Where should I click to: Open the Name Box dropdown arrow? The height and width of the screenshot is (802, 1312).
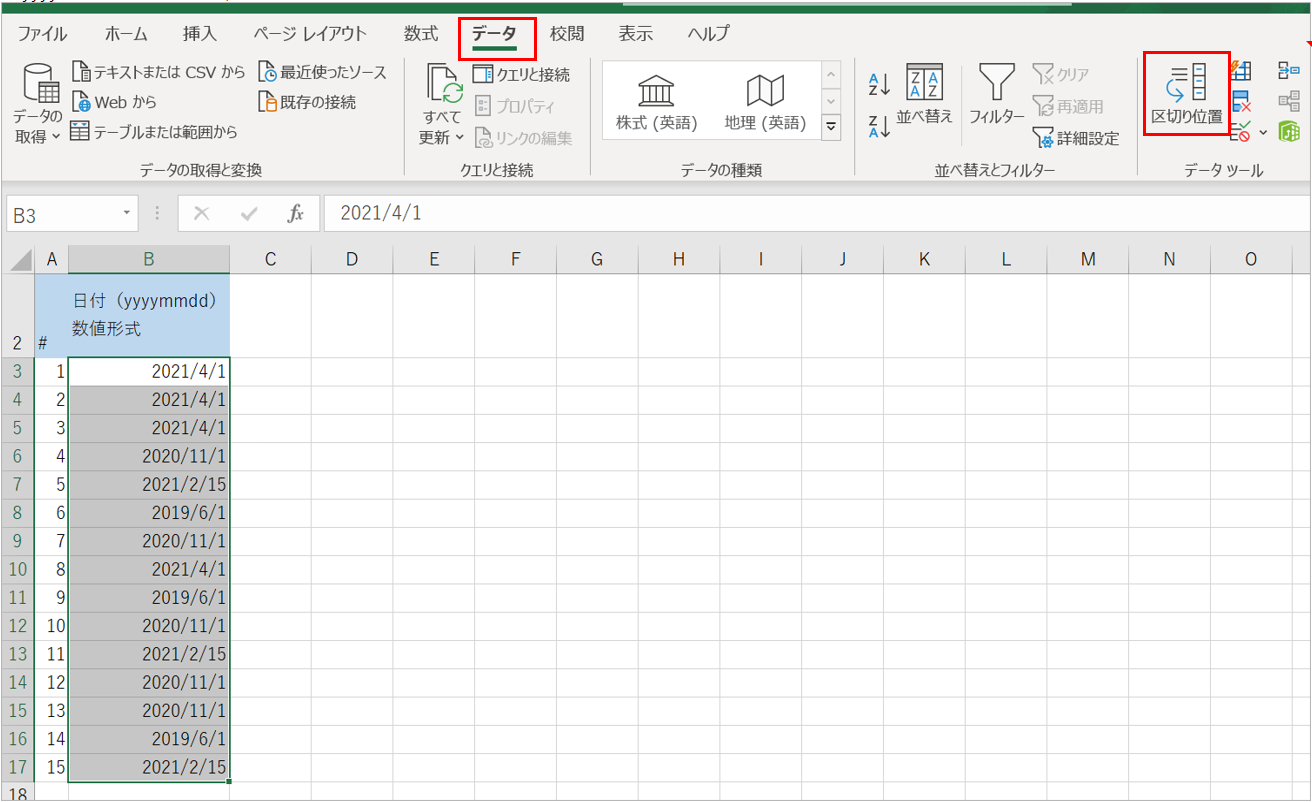point(127,213)
